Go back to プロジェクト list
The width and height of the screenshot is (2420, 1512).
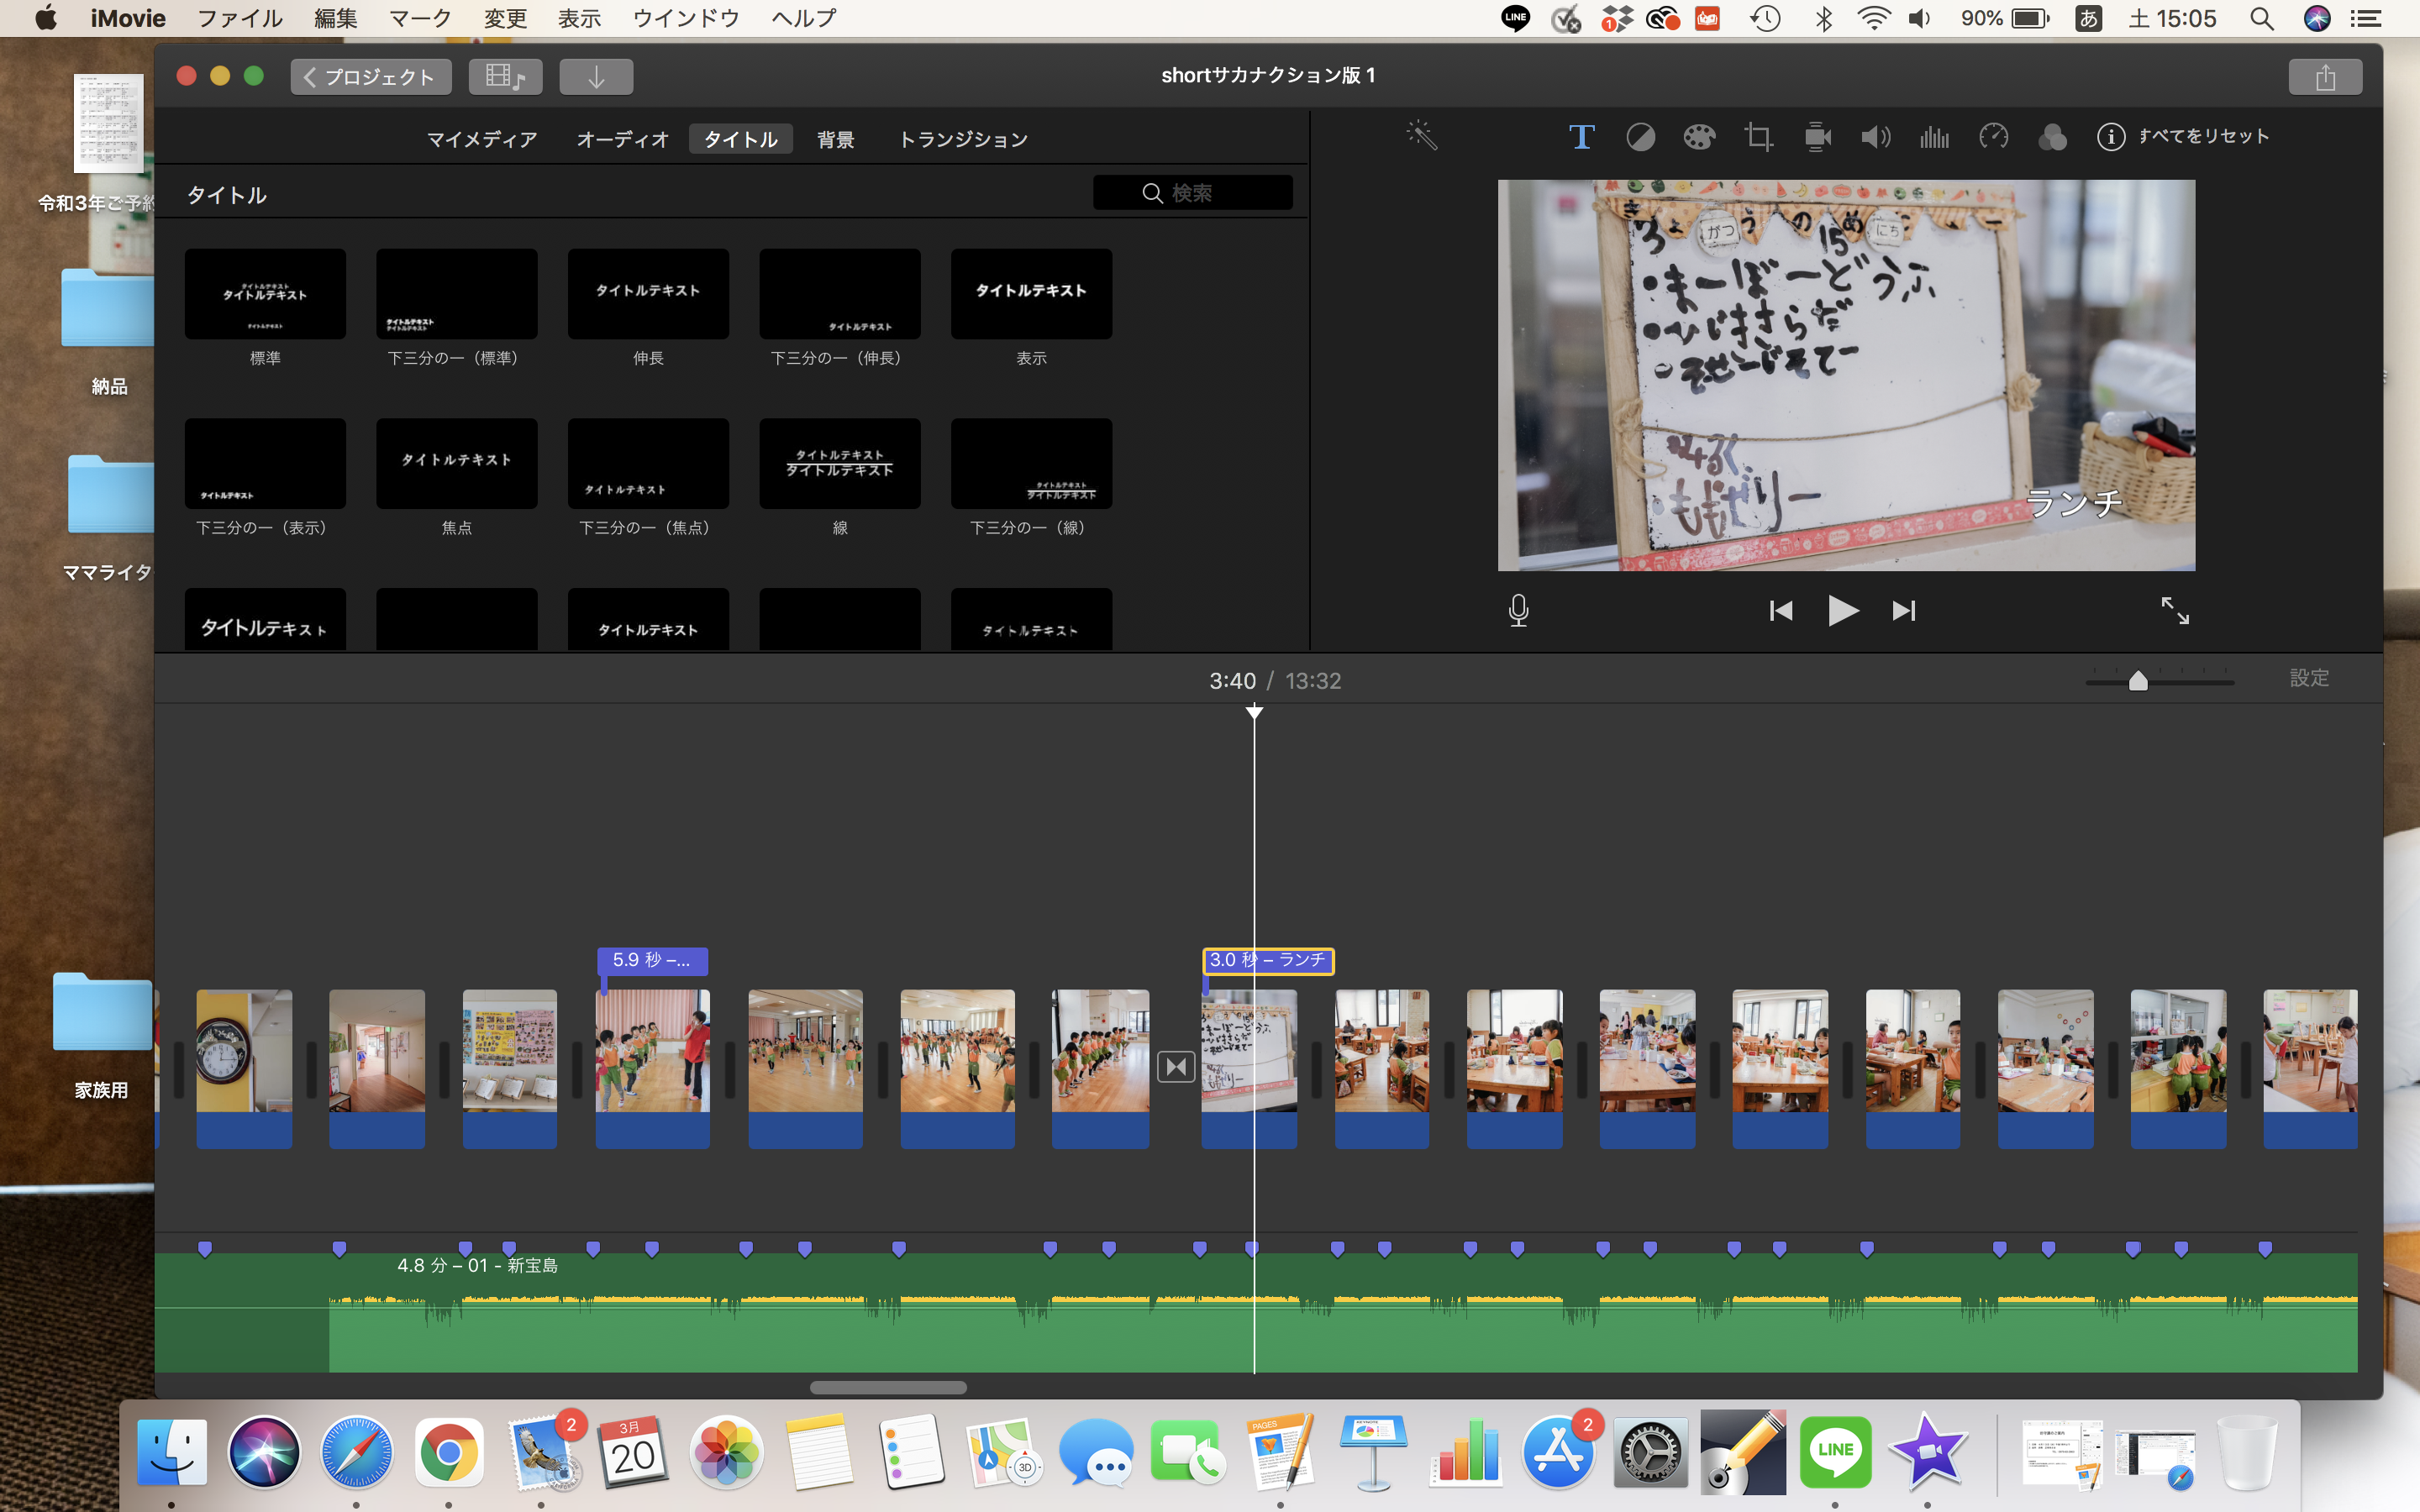coord(371,77)
